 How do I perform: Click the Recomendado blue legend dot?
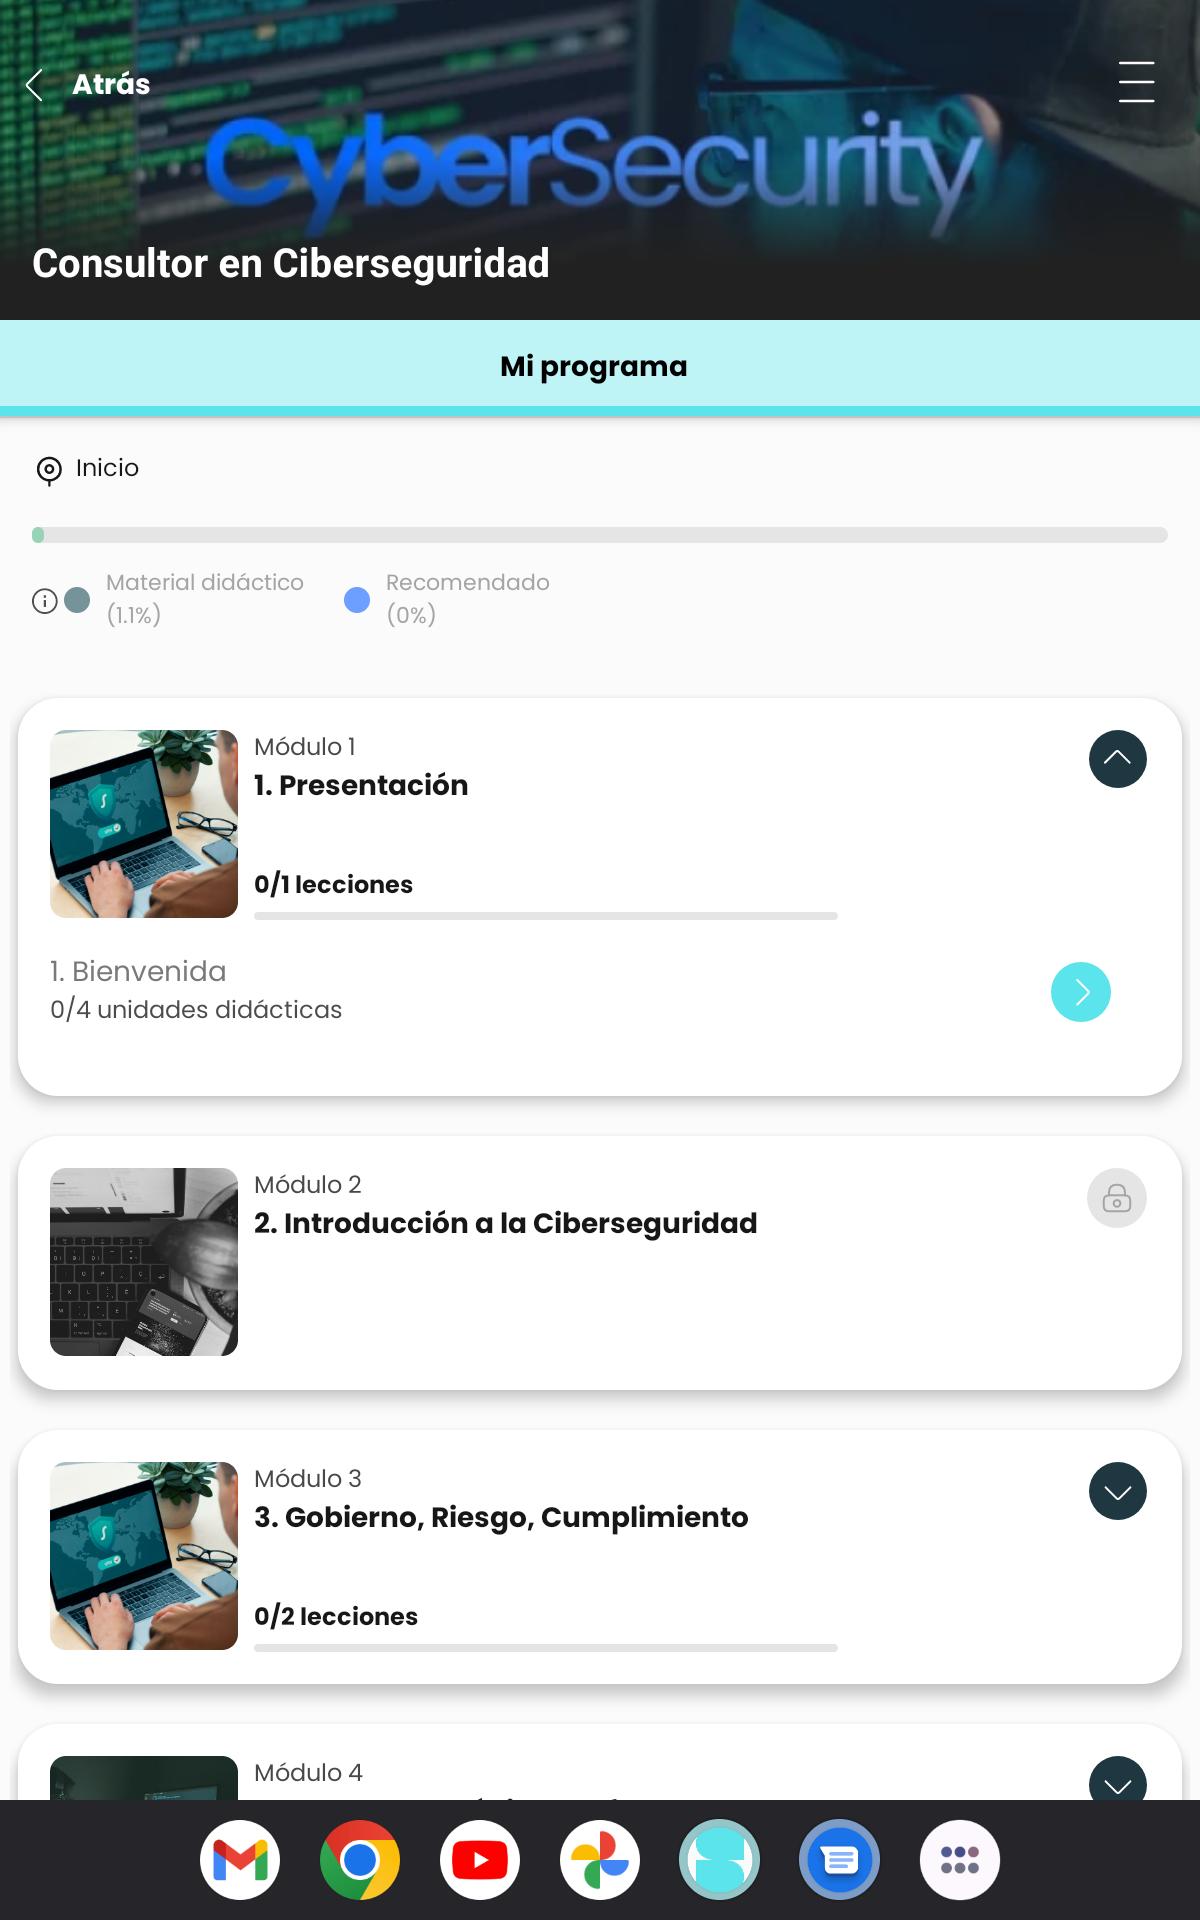(x=357, y=600)
